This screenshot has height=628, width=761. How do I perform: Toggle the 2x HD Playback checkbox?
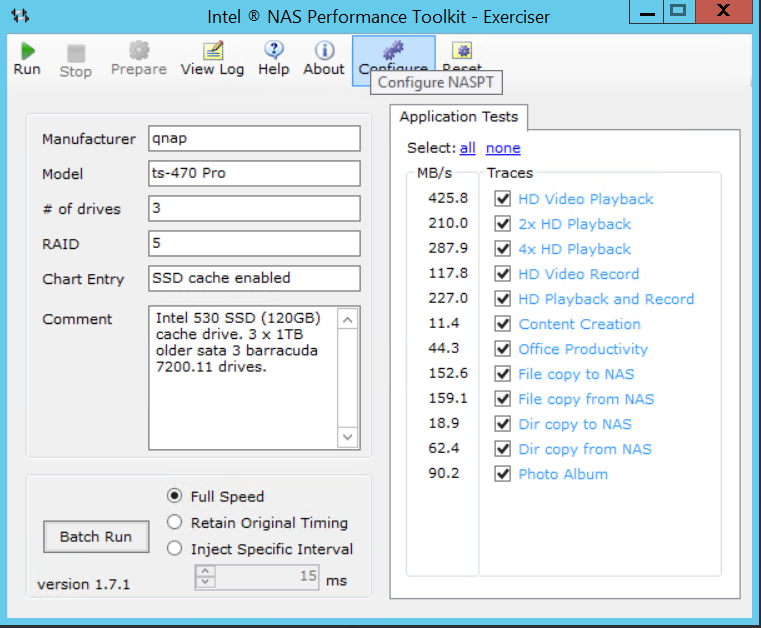(502, 224)
